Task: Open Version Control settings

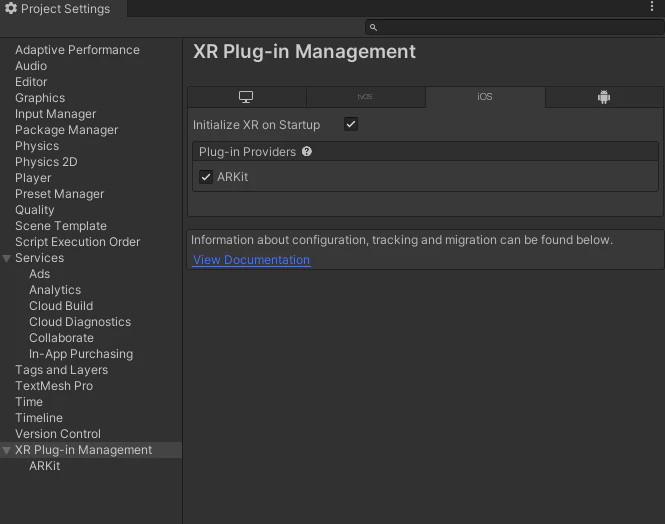Action: coord(58,434)
